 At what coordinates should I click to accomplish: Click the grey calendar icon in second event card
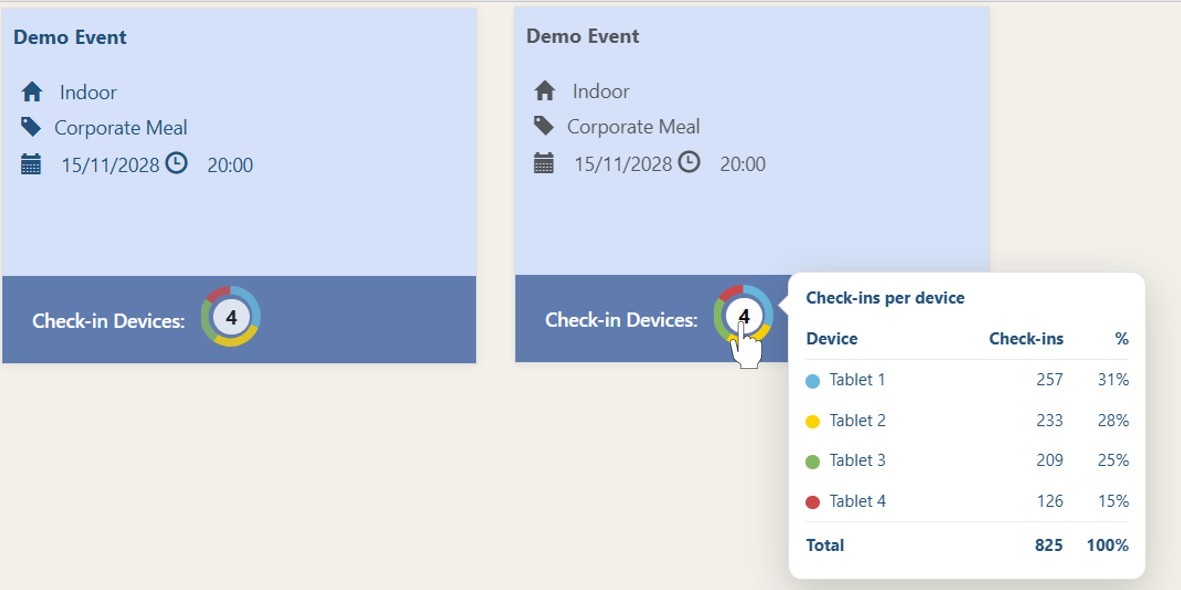(544, 164)
